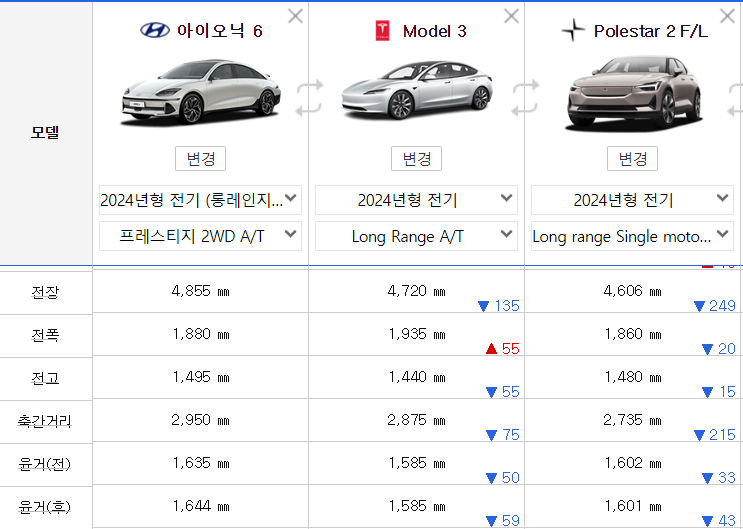Click the 아이오닉 6 car image
Viewport: 743px width, 529px height.
[x=201, y=93]
